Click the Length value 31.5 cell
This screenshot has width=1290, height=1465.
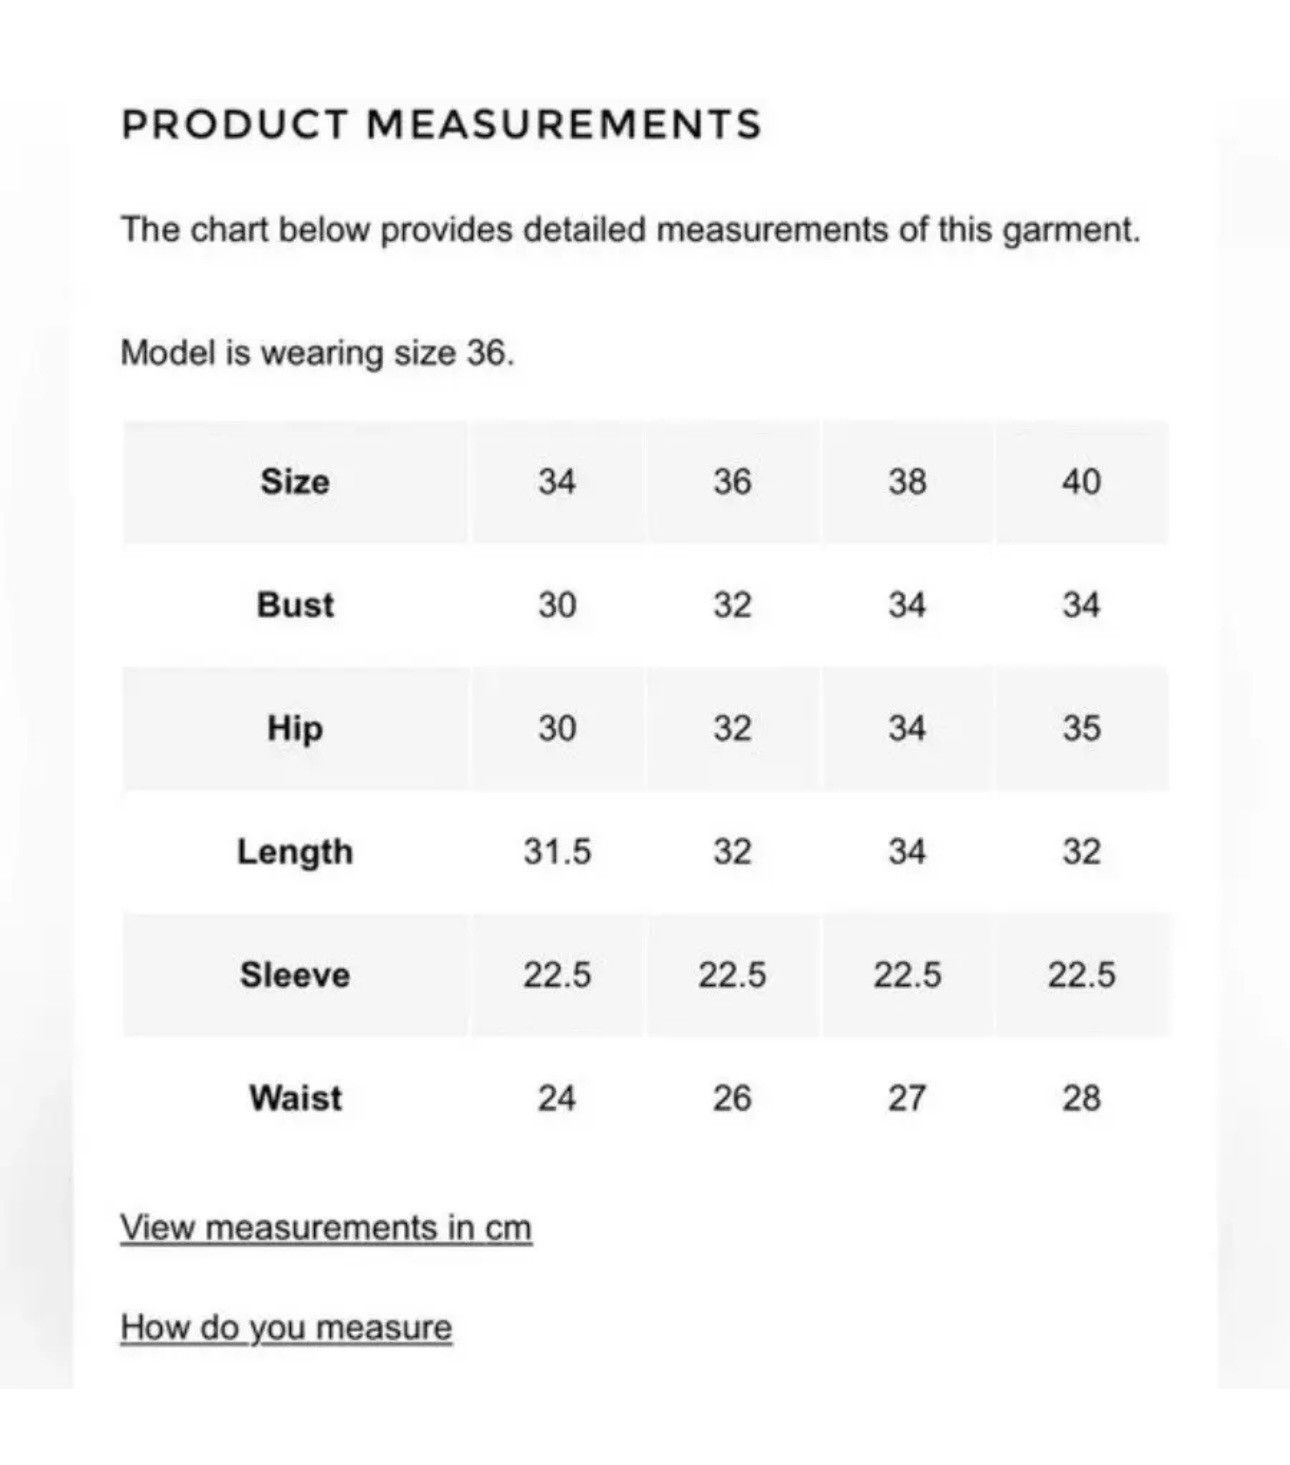557,852
